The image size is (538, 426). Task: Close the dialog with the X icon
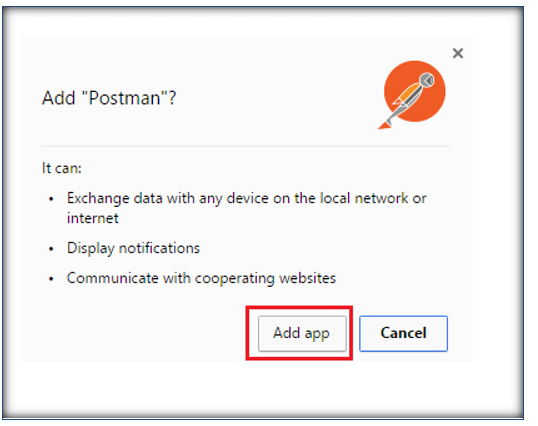click(x=458, y=53)
